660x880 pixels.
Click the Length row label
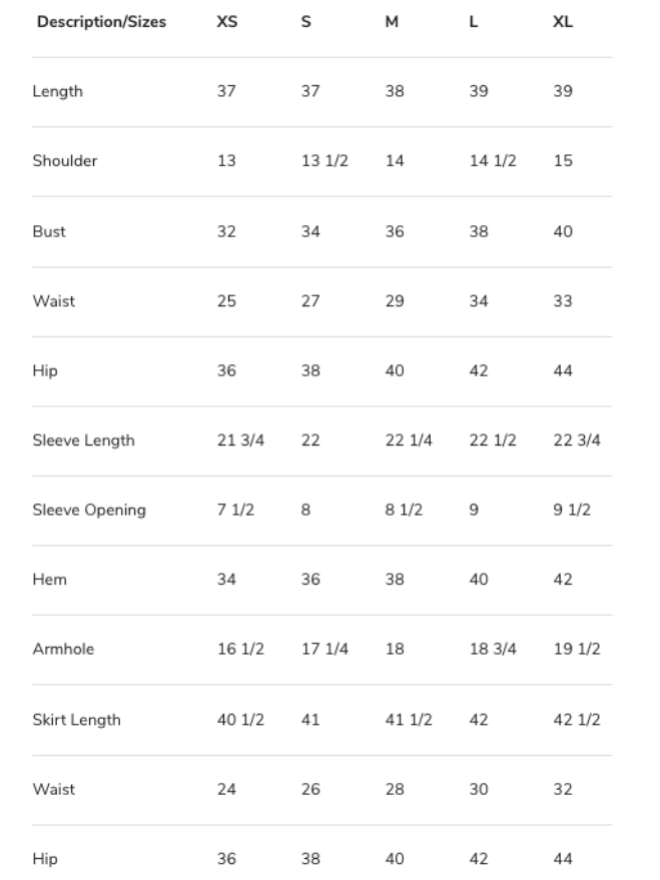[x=57, y=92]
